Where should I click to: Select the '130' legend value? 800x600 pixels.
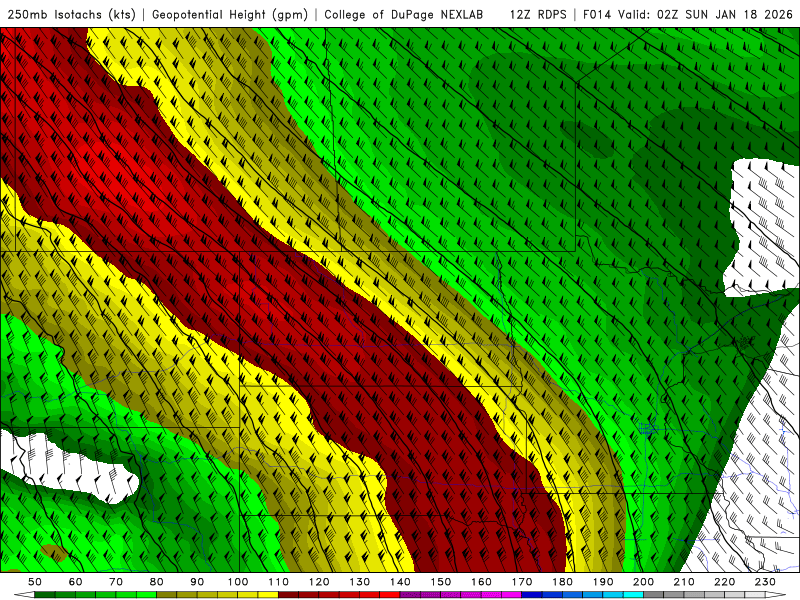coord(360,582)
